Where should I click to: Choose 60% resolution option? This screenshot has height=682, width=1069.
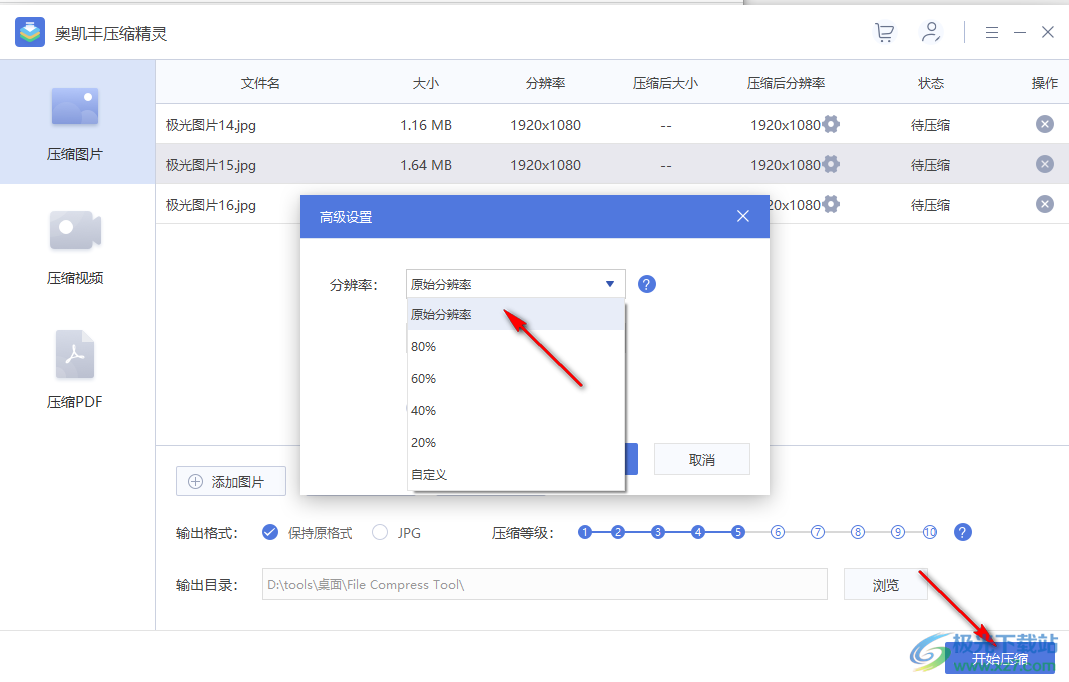point(516,379)
